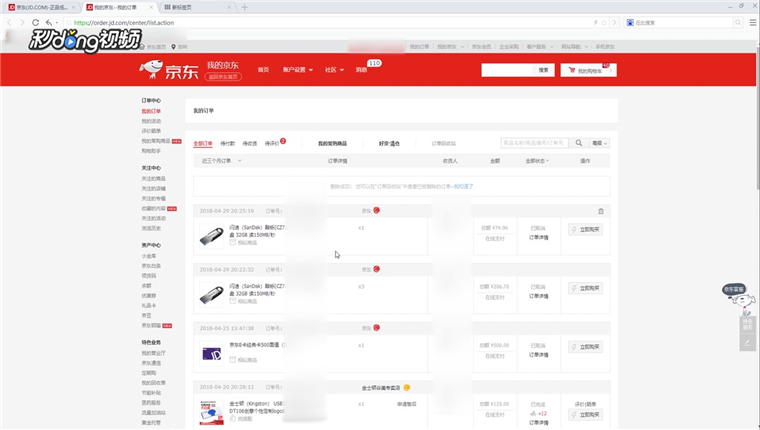Screen dimensions: 760x430
Task: Click the 返回京东首页 button in header
Action: [223, 77]
